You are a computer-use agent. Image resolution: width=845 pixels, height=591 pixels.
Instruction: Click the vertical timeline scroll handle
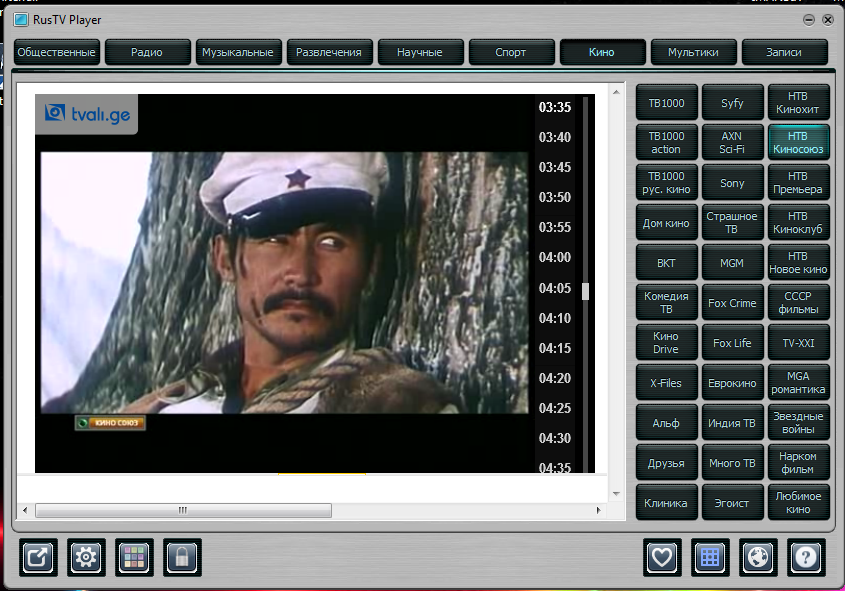[x=586, y=291]
